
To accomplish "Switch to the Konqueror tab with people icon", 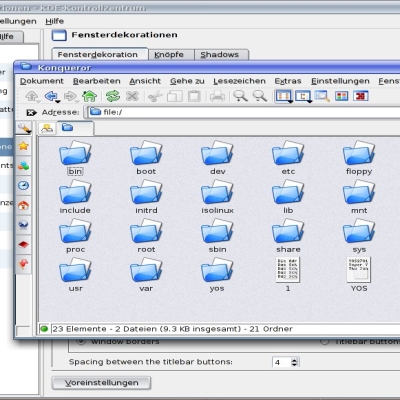I will (x=47, y=128).
